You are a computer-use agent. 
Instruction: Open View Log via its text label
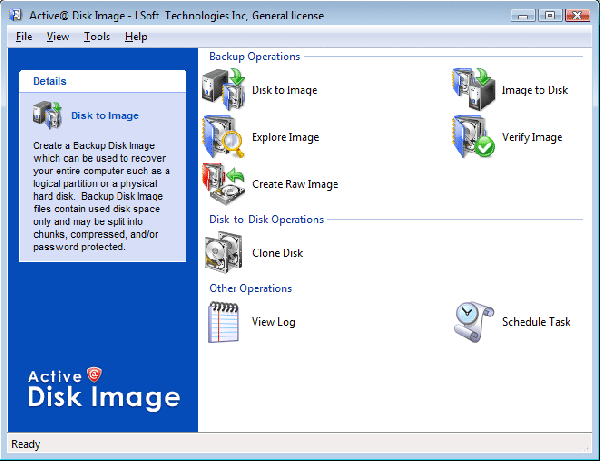[274, 322]
